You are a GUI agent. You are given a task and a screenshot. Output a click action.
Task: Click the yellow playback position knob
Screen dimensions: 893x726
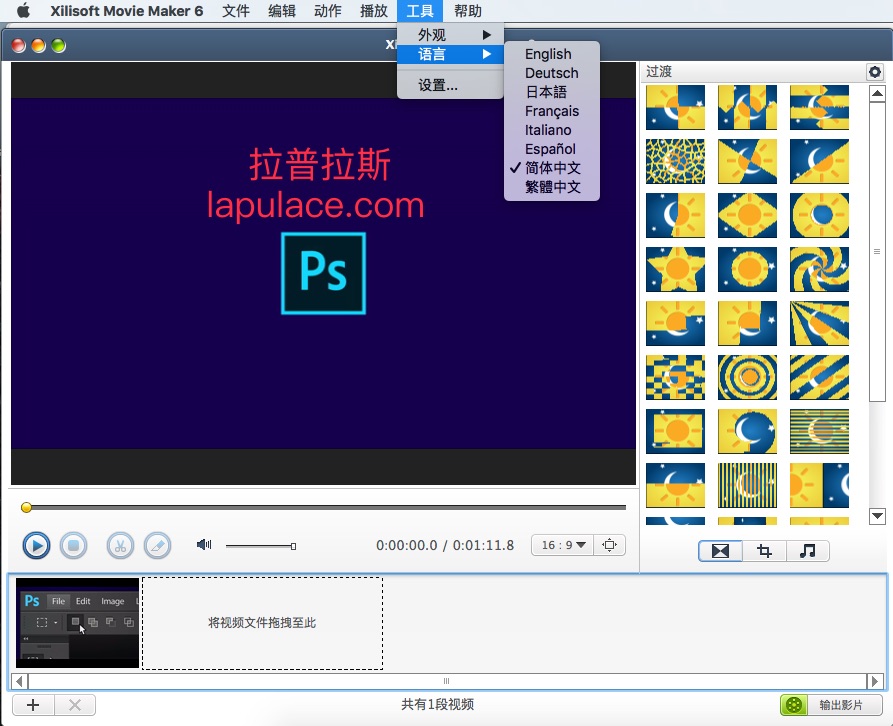coord(26,507)
